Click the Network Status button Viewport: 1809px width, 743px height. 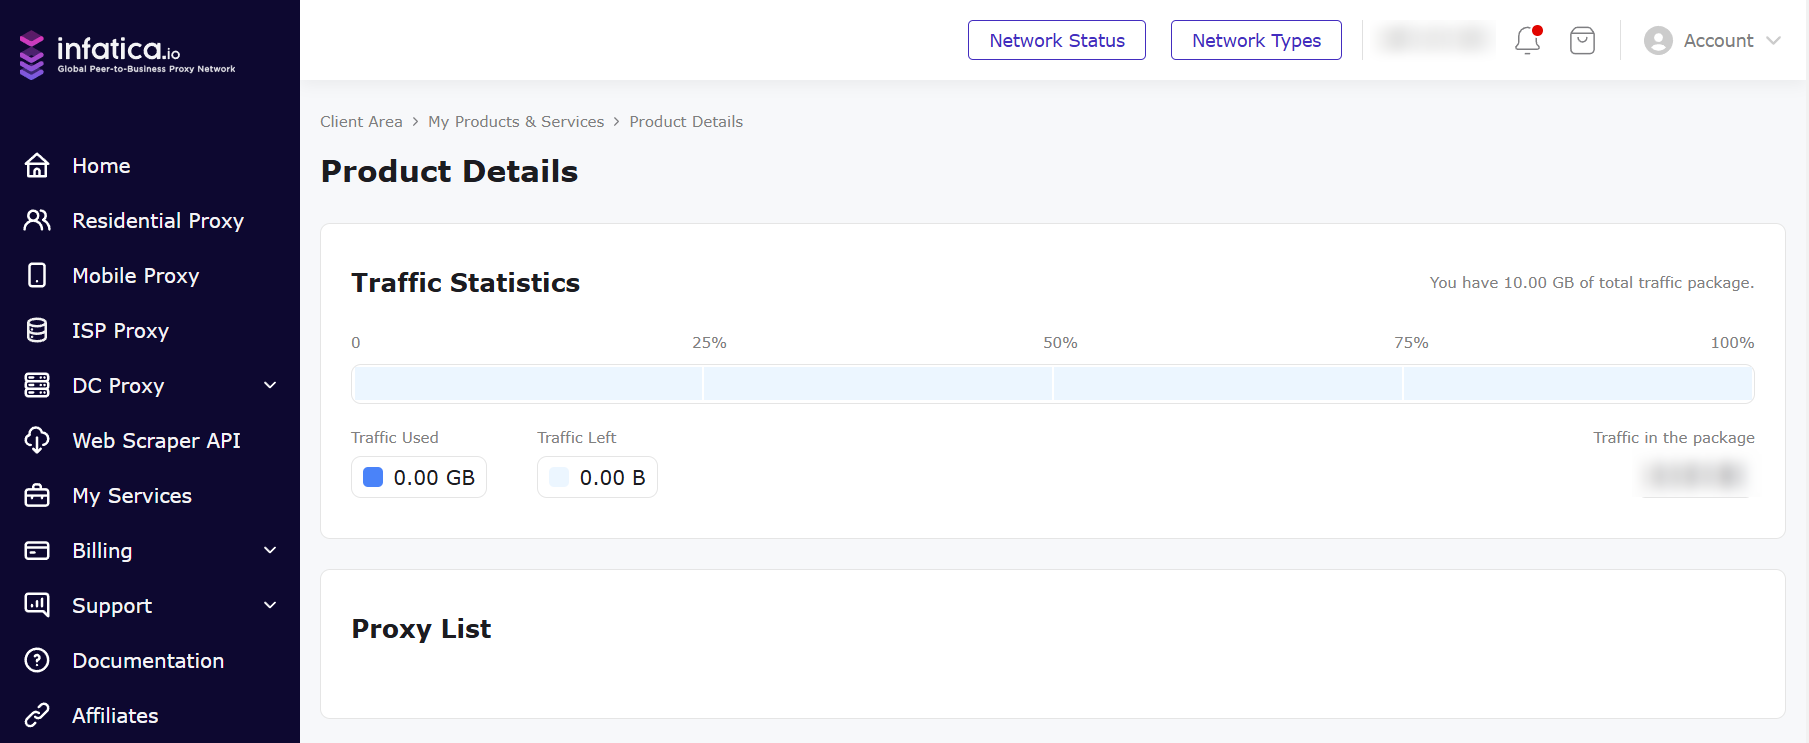1057,40
